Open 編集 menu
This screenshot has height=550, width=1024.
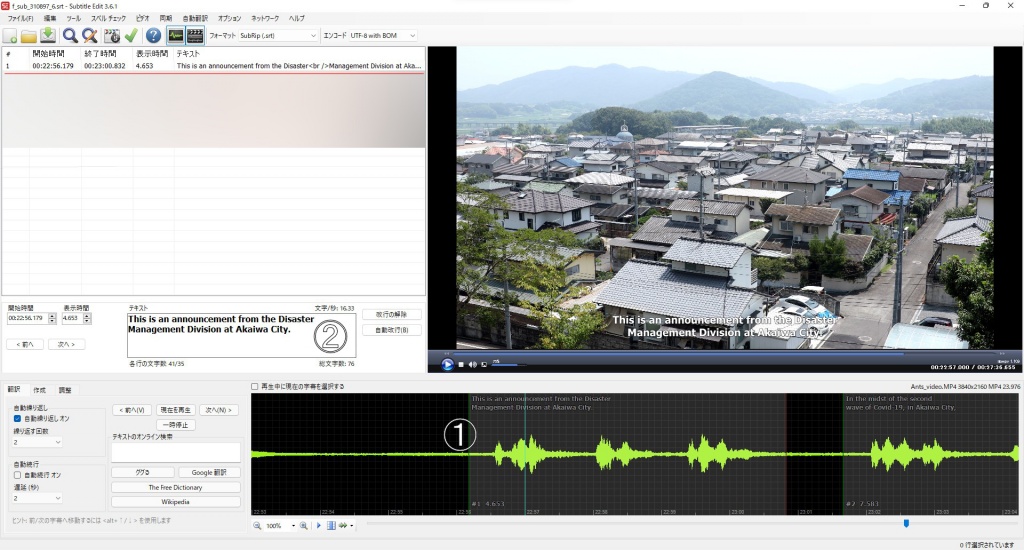coord(50,18)
